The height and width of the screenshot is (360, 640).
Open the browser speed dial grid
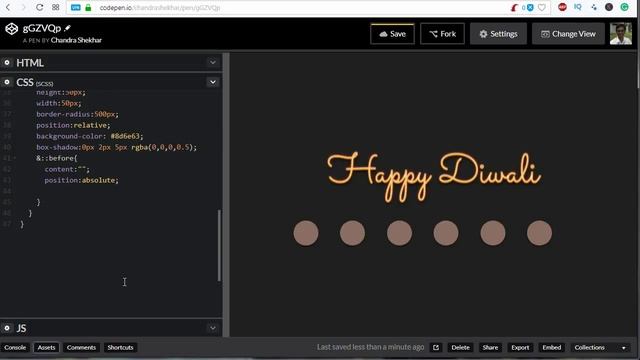(x=56, y=7)
